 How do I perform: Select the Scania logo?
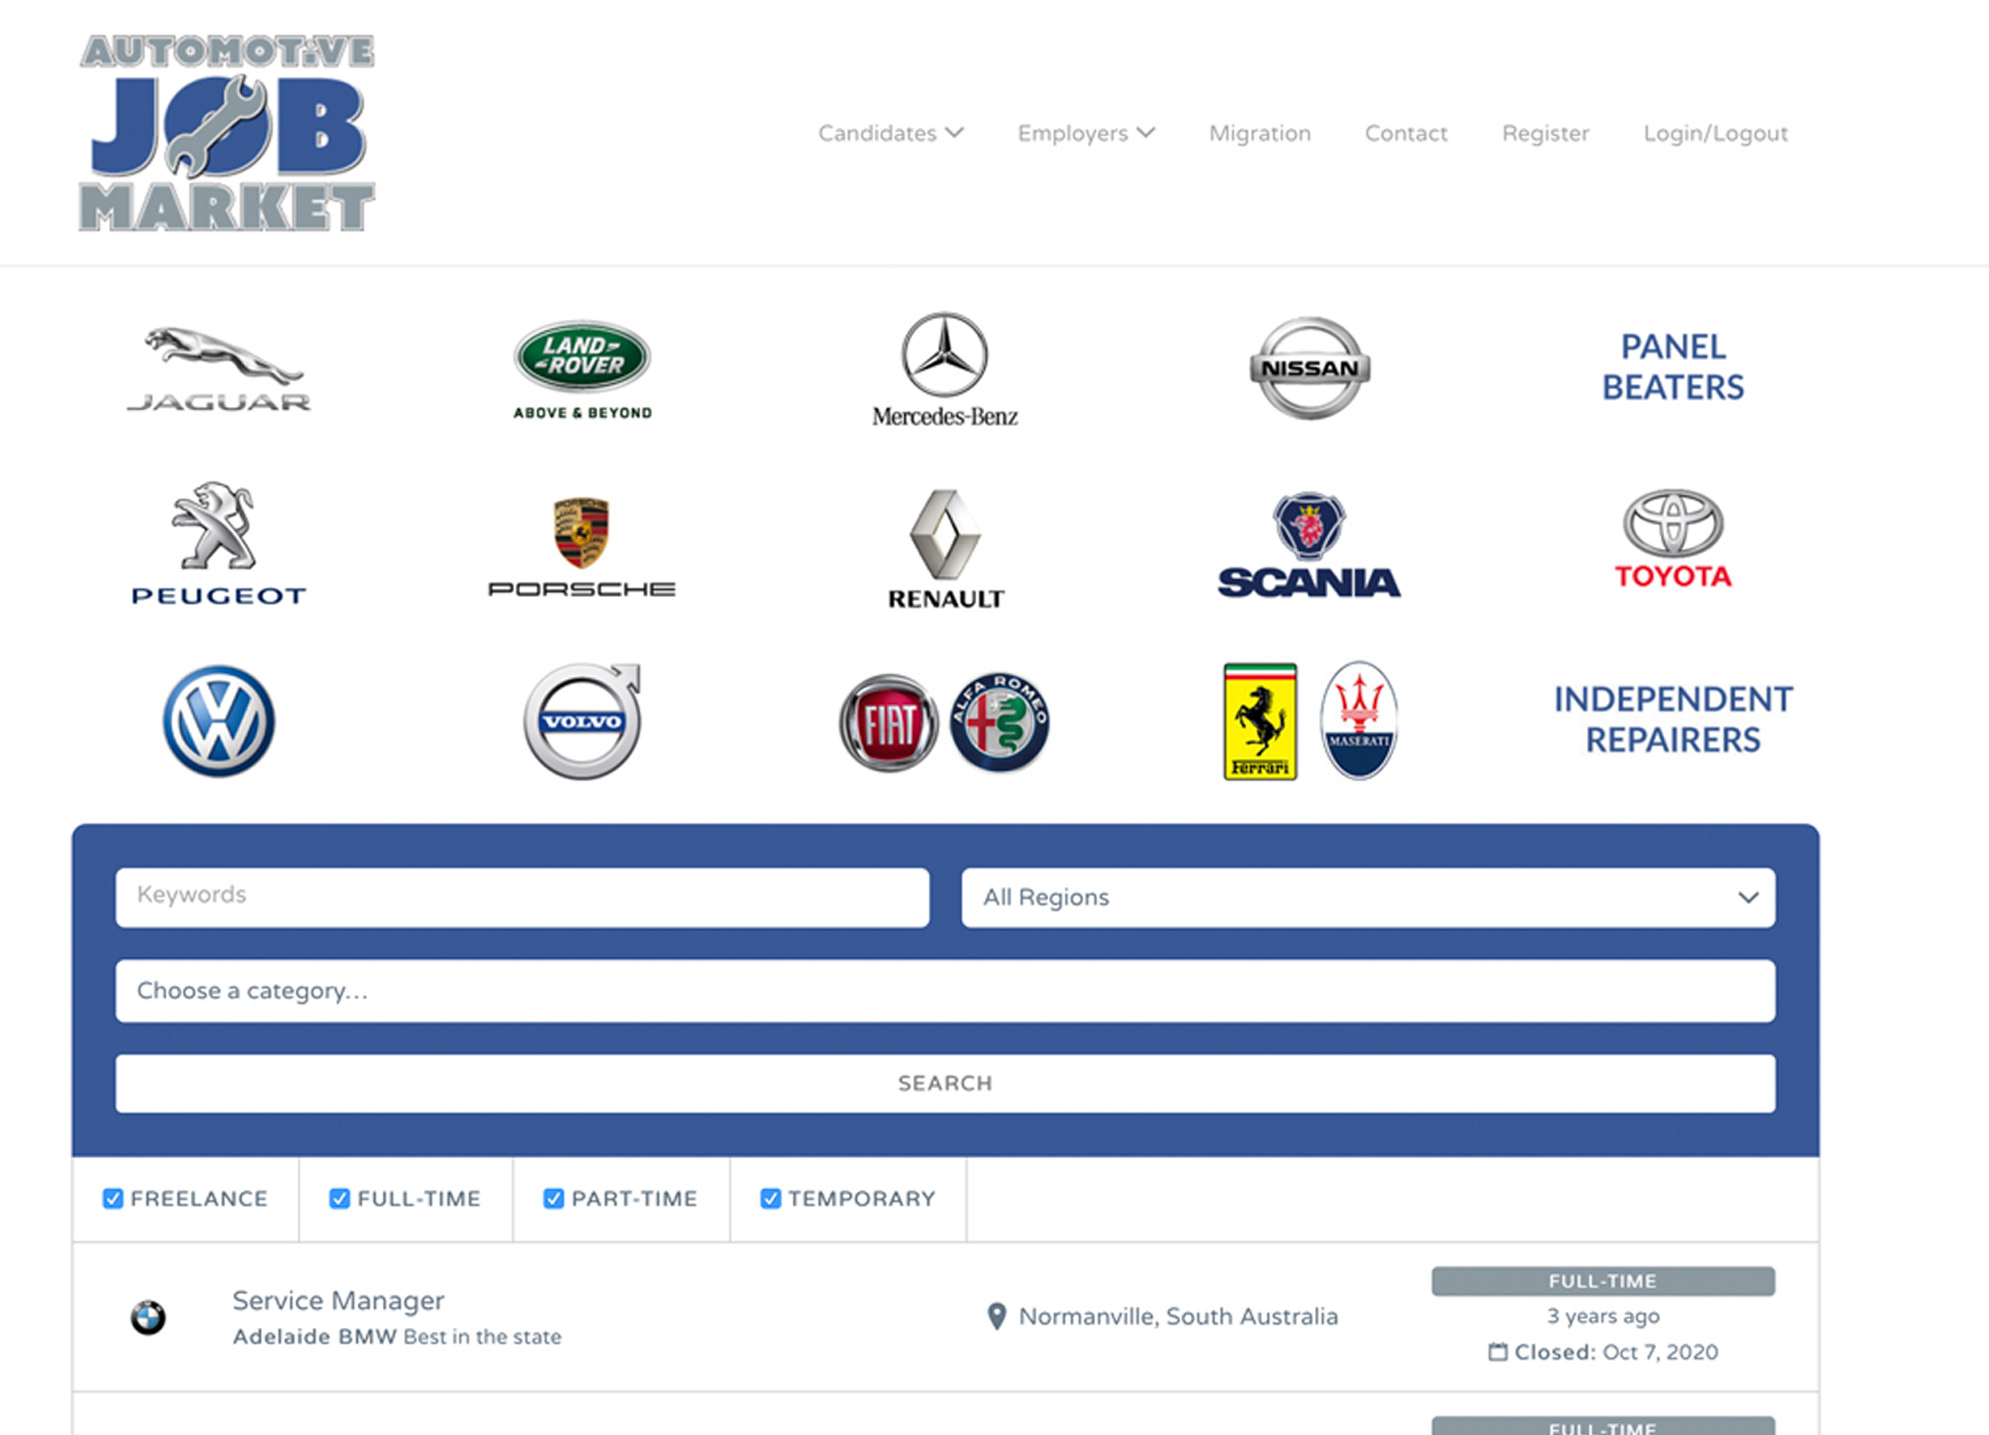tap(1309, 545)
